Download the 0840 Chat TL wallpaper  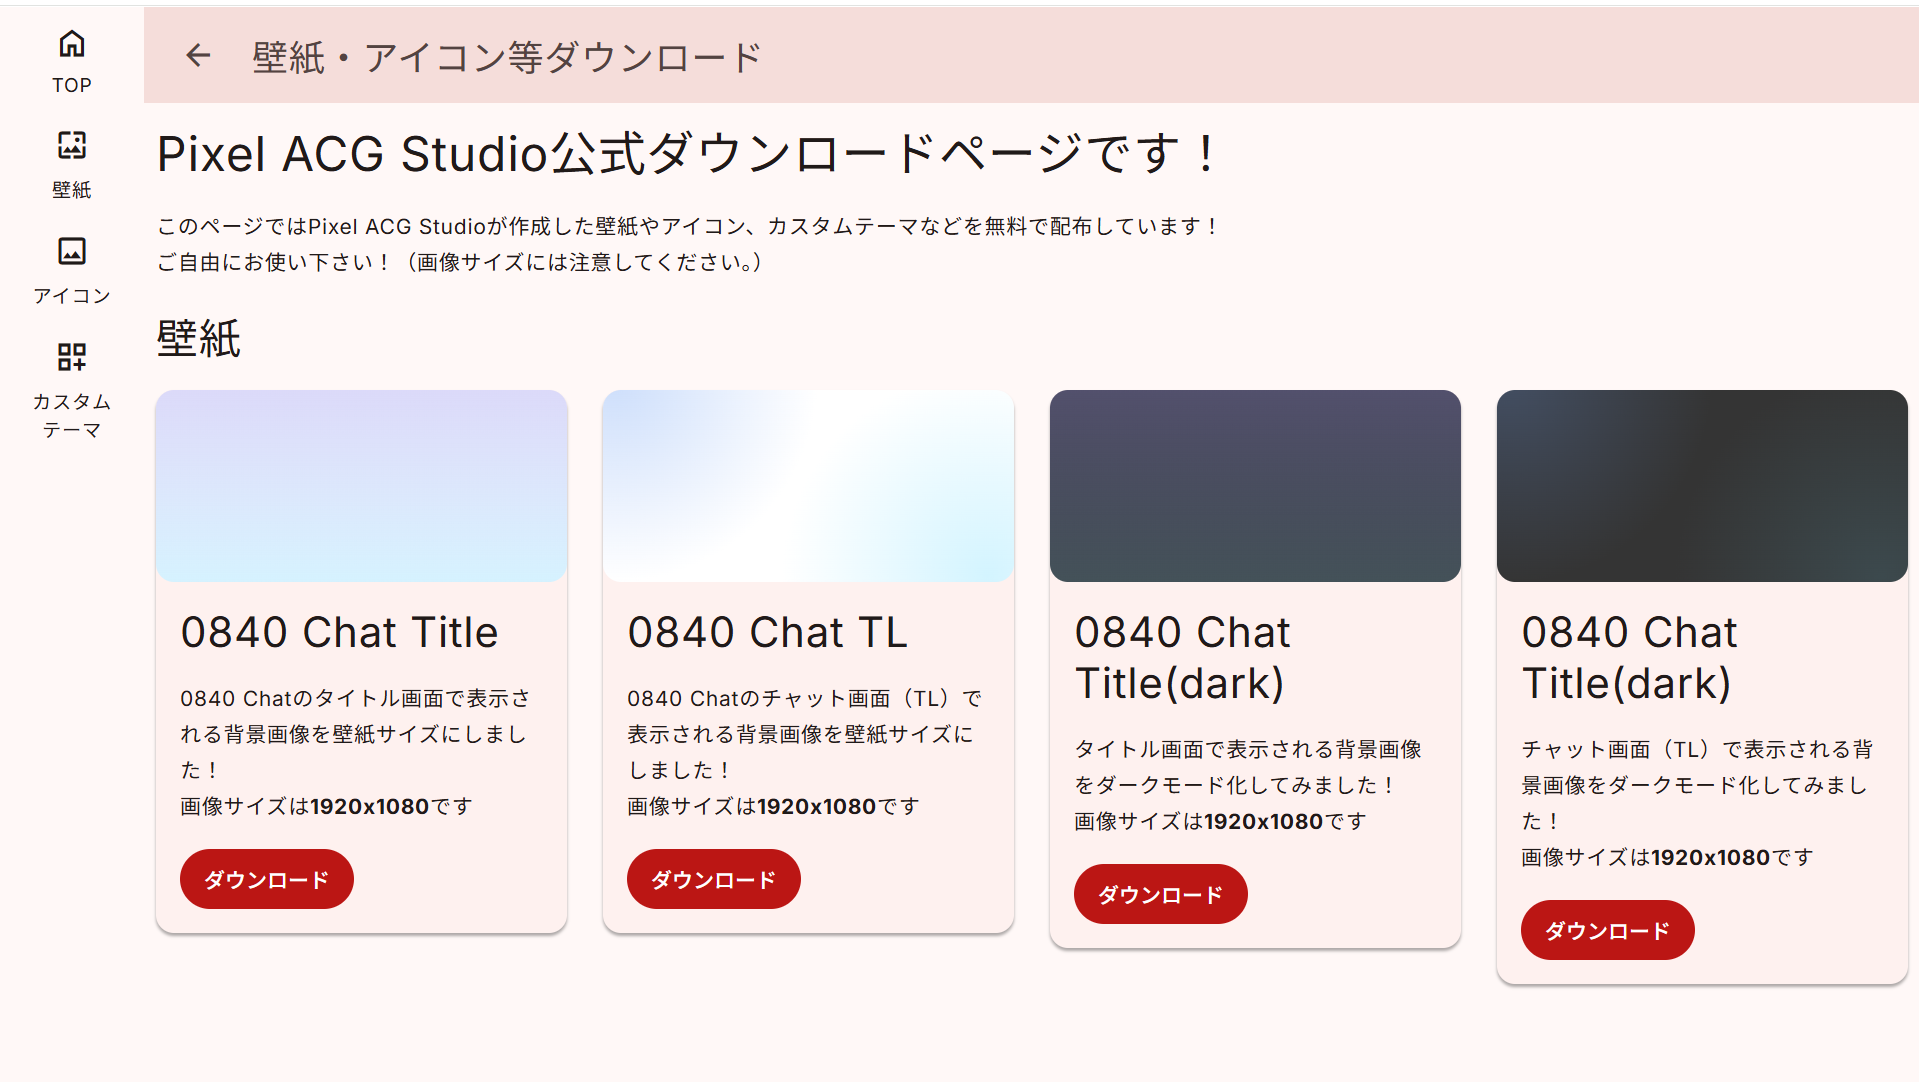[714, 880]
